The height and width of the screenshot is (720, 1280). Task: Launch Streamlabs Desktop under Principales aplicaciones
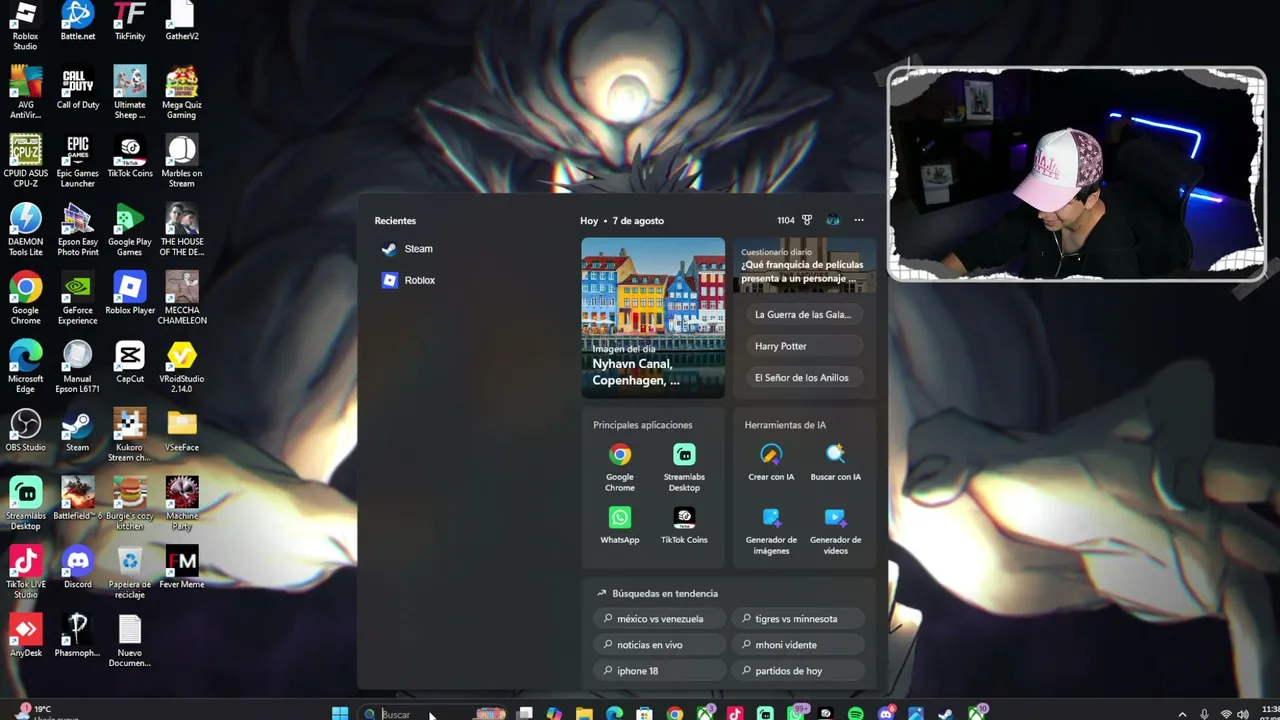(684, 468)
